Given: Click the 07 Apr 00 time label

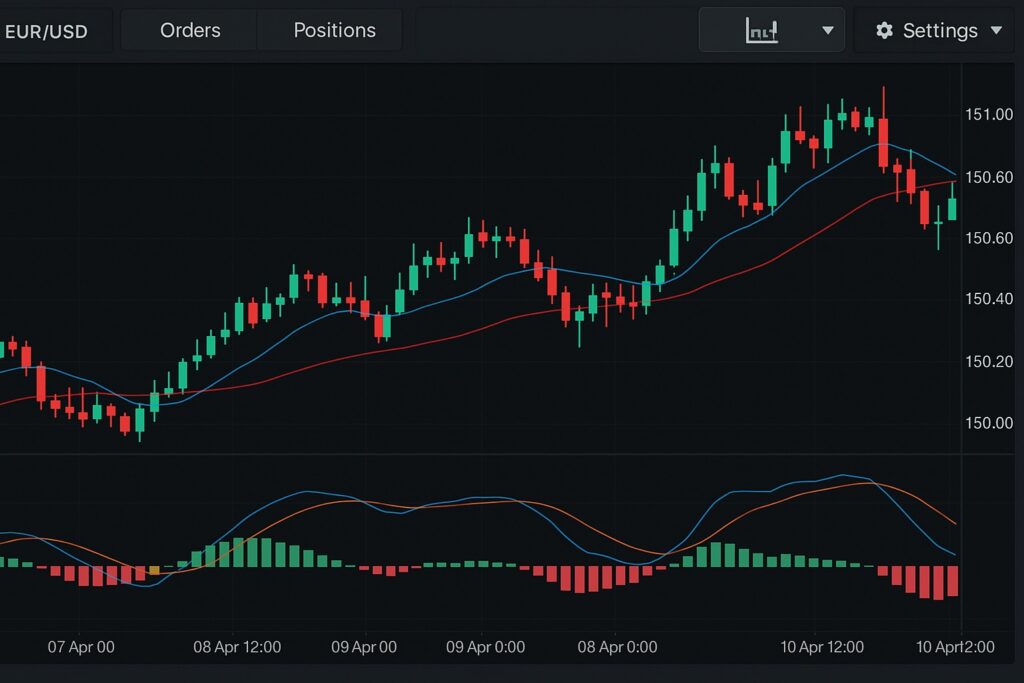Looking at the screenshot, I should click(81, 647).
